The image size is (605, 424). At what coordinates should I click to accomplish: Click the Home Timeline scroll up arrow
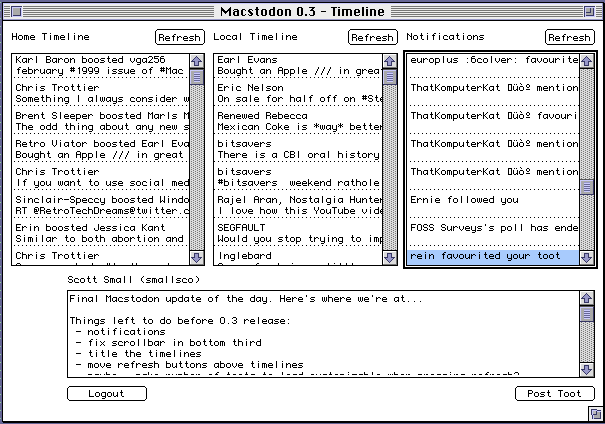(196, 61)
